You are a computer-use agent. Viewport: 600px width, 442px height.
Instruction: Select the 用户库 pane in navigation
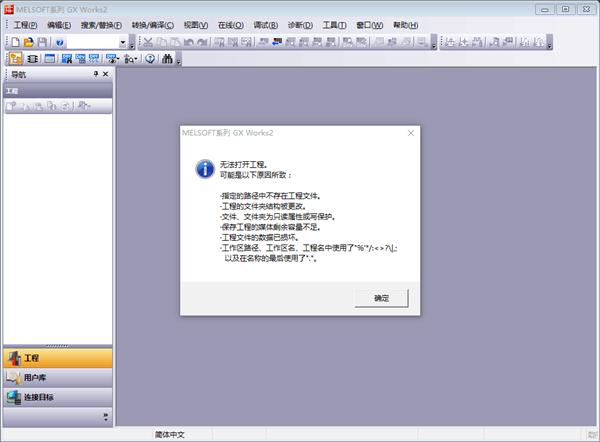(x=58, y=377)
